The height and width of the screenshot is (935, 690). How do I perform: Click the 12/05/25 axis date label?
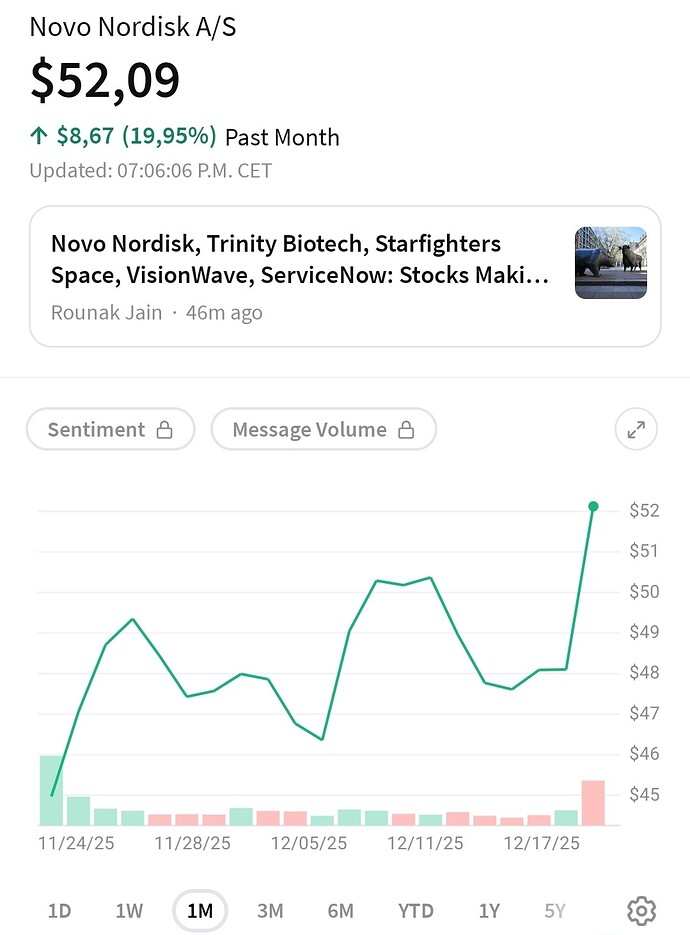click(307, 843)
